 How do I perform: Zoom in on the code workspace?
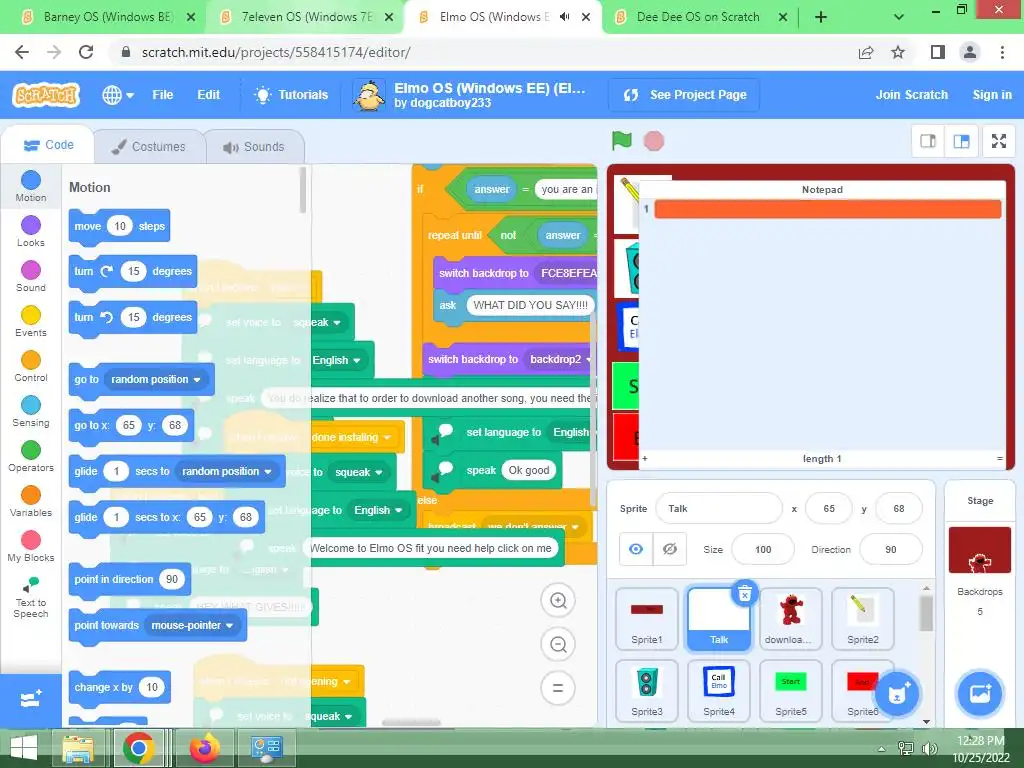558,600
